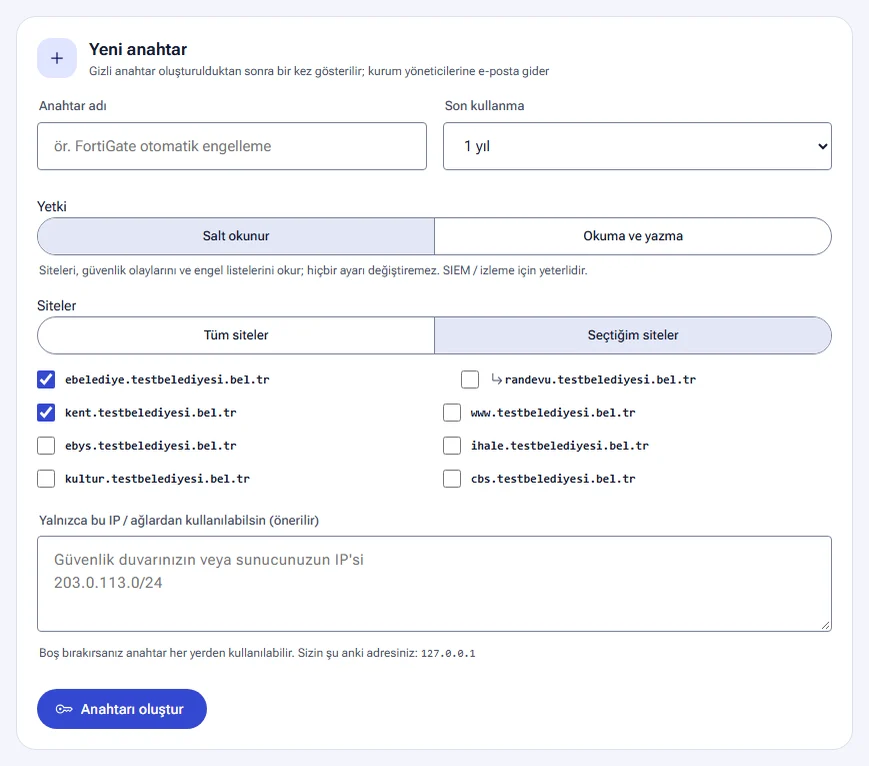869x766 pixels.
Task: Click the Yalnızca bu IP / ağlardan label
Action: tap(179, 520)
